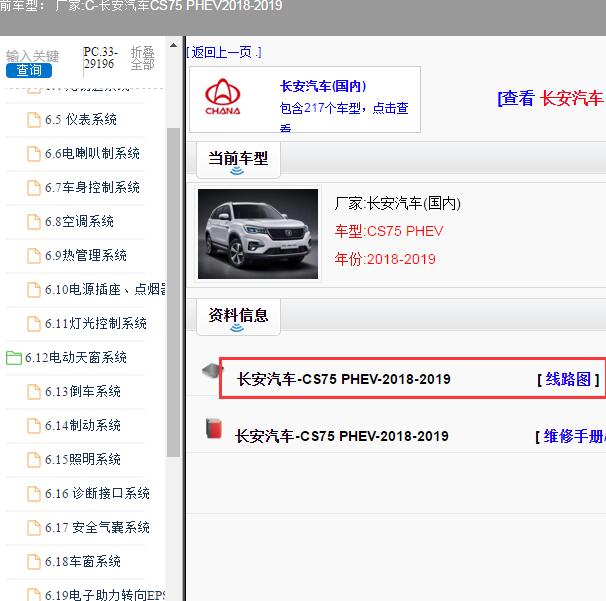Open 6.15照明系统 tree item

pos(82,460)
